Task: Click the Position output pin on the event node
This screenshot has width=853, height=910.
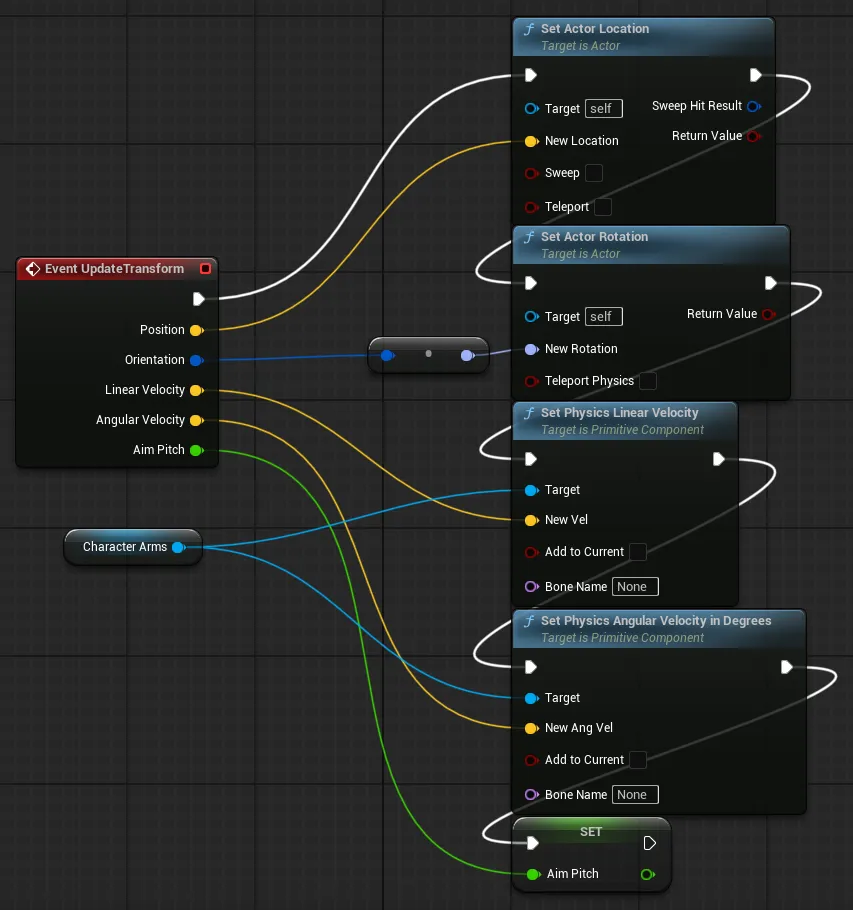Action: pyautogui.click(x=197, y=330)
